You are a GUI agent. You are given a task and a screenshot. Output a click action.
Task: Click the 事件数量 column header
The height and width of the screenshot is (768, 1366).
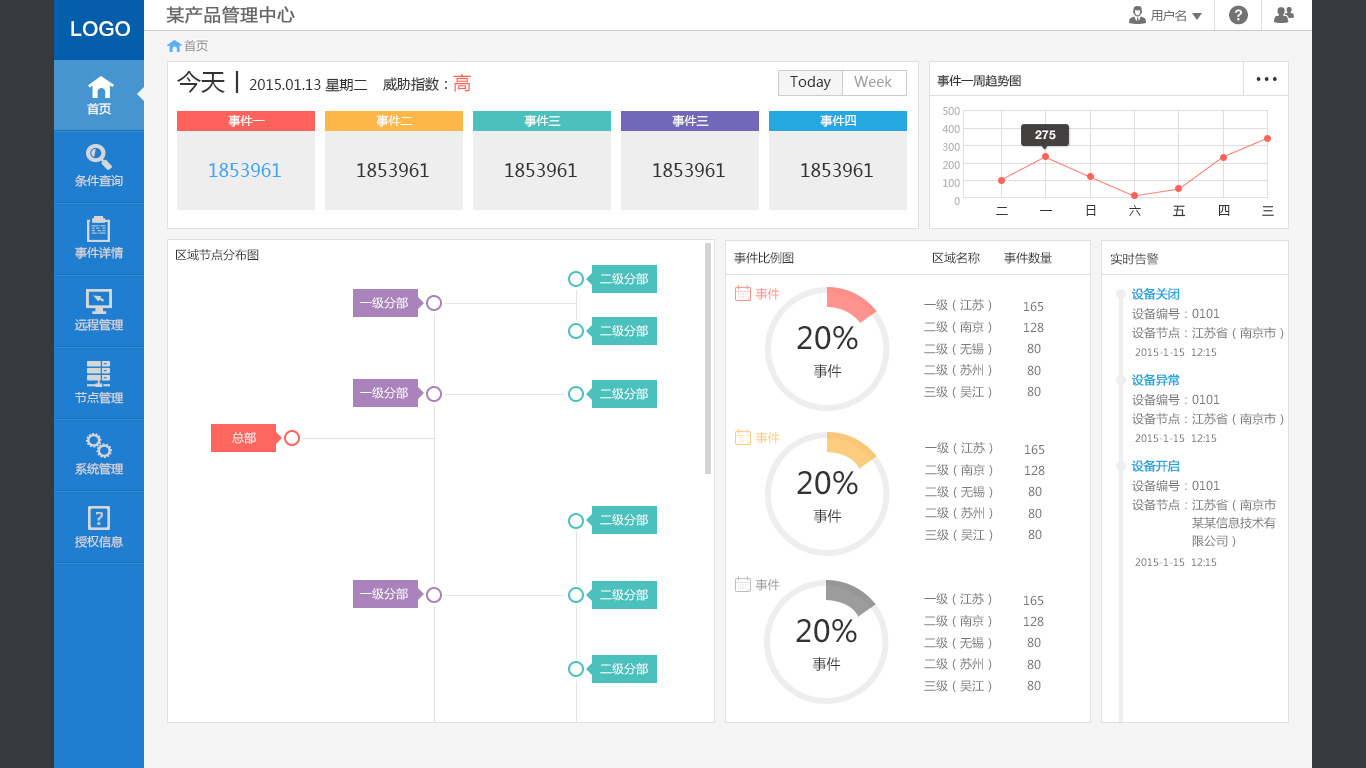coord(1028,258)
